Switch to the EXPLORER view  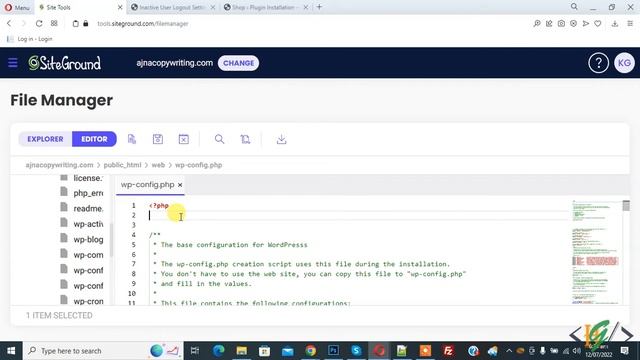[x=45, y=139]
